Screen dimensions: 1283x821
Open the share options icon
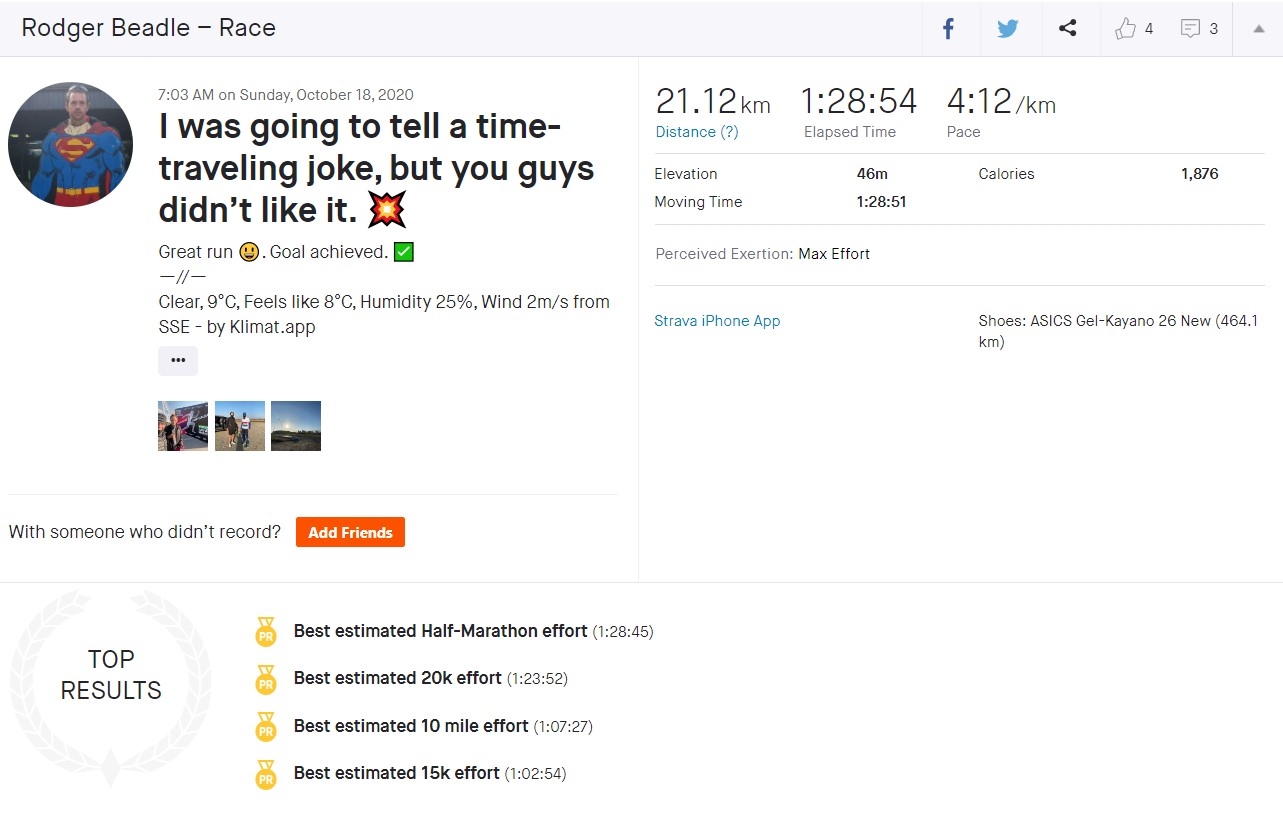click(1068, 29)
